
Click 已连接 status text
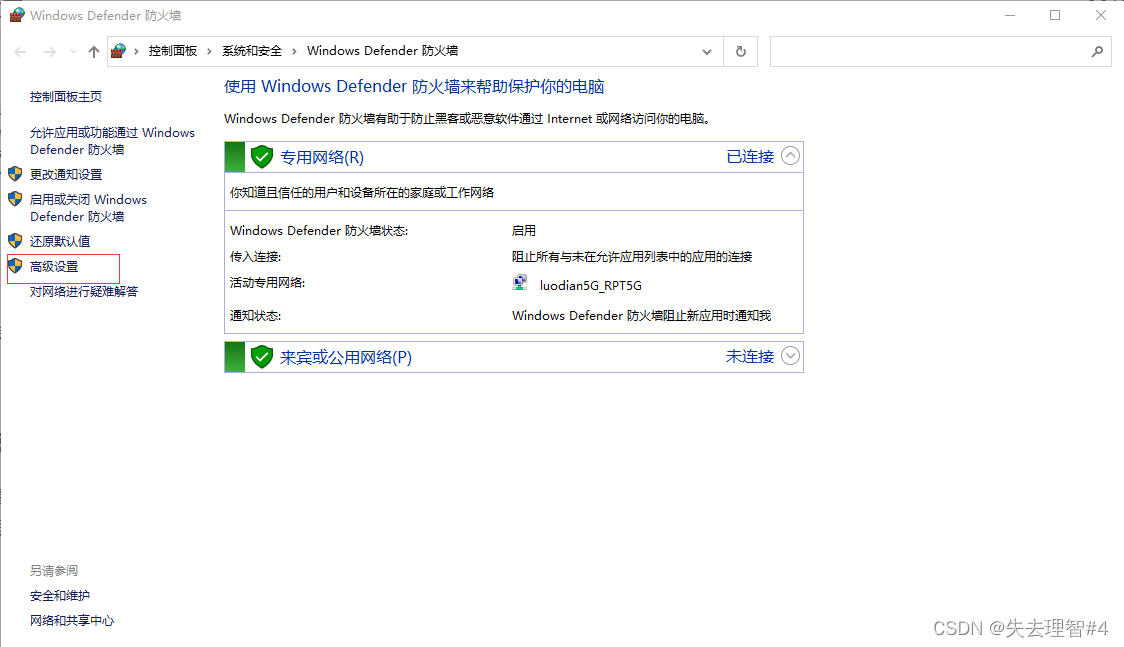(x=750, y=157)
